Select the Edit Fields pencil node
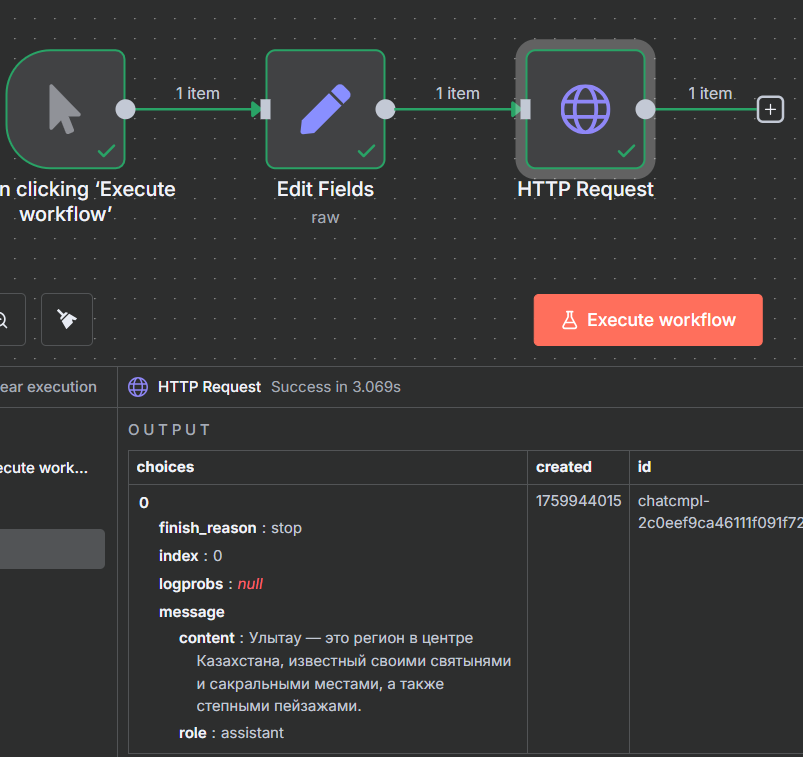Image resolution: width=803 pixels, height=757 pixels. (325, 108)
